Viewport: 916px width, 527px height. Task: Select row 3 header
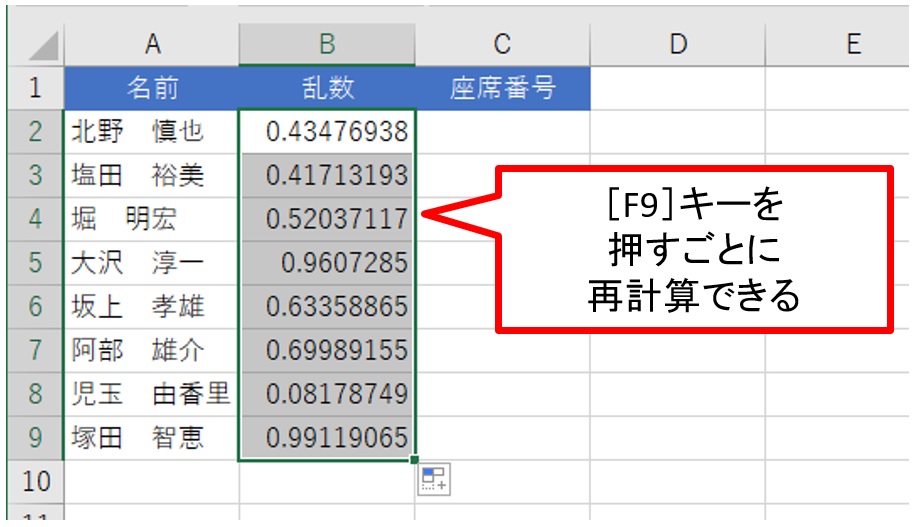[35, 175]
